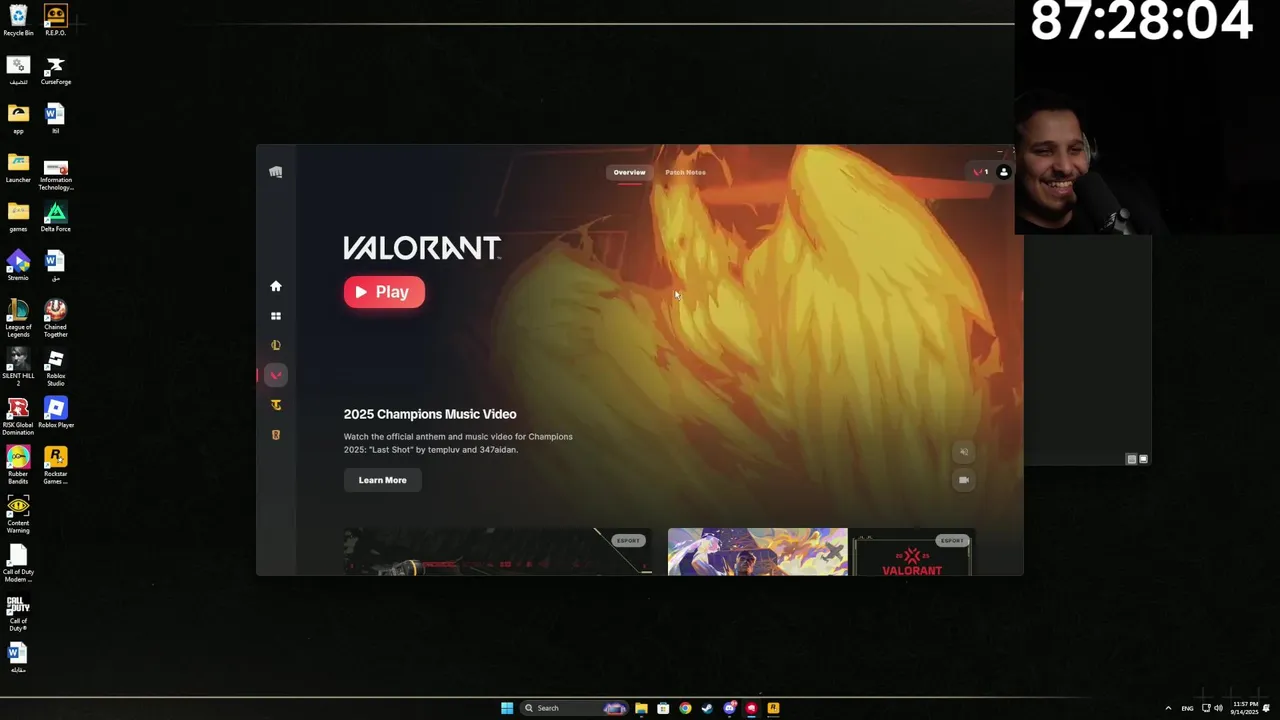Select the League of Legends sidebar icon

coord(276,345)
